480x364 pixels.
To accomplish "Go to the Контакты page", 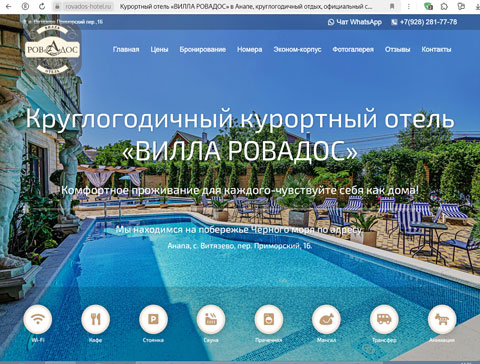I will point(436,49).
